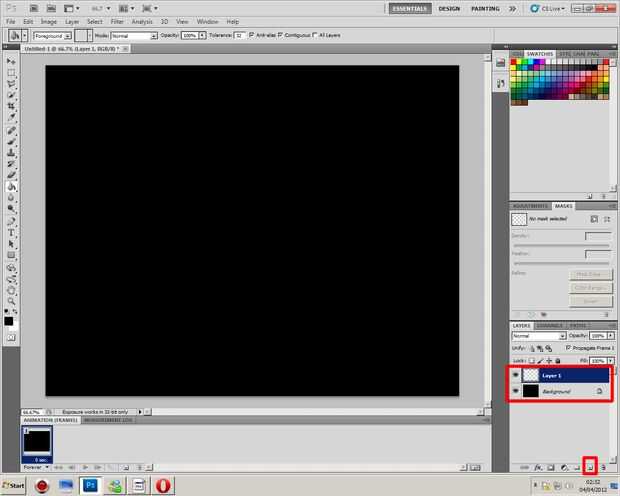This screenshot has width=620, height=496.
Task: Open the Foreground fill source dropdown
Action: click(52, 36)
